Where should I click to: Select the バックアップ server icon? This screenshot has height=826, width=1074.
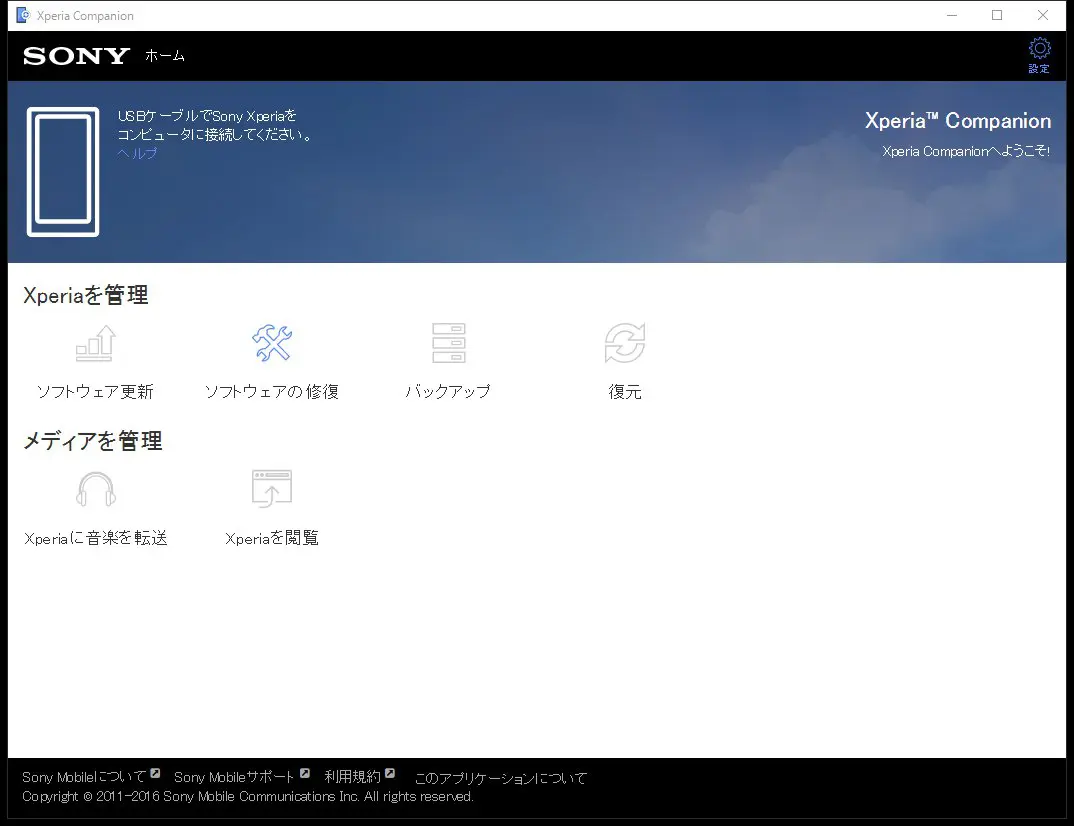(449, 342)
